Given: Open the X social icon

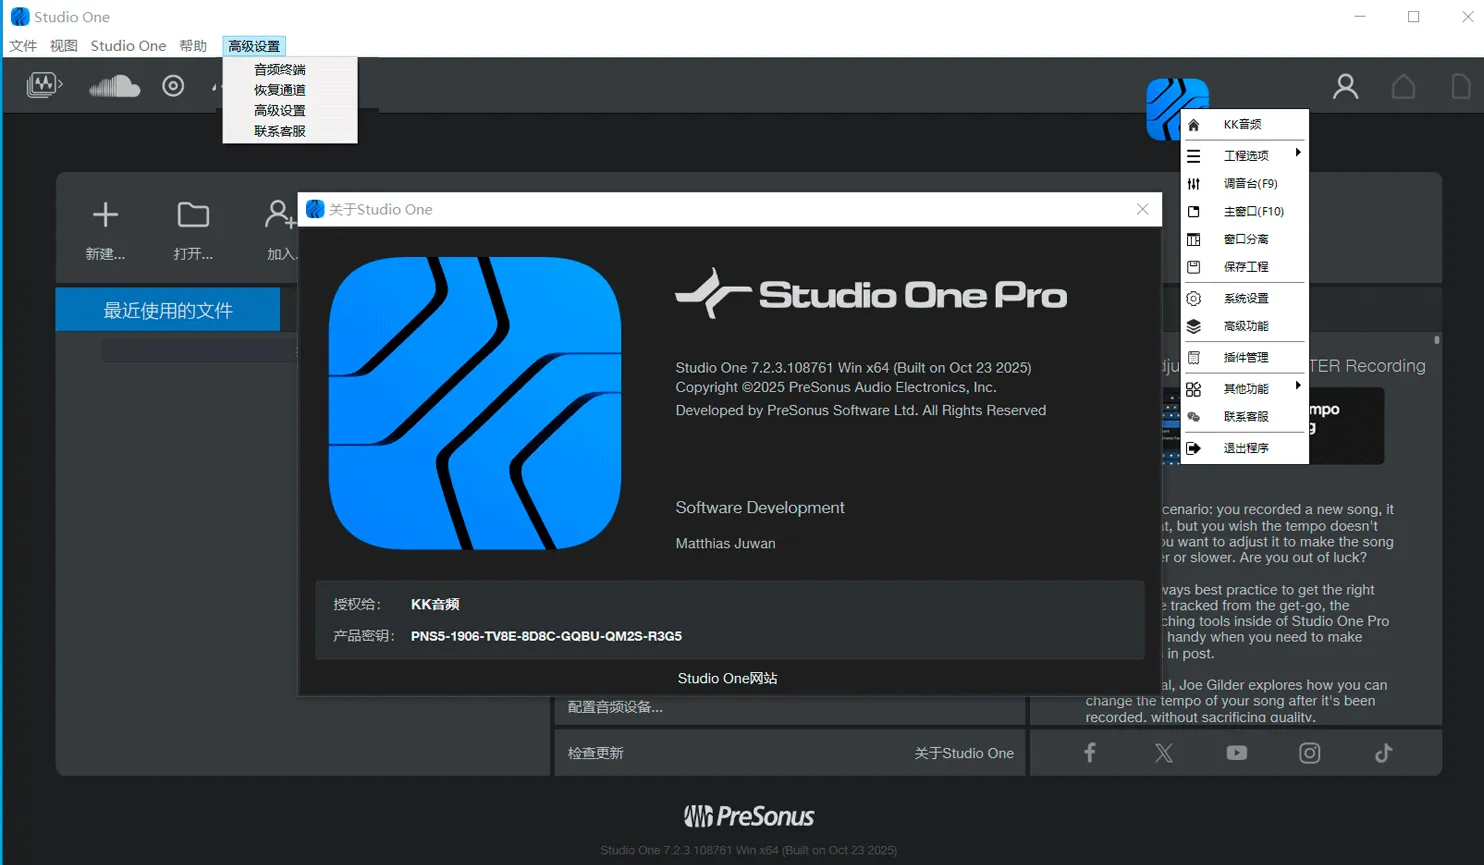Looking at the screenshot, I should pyautogui.click(x=1163, y=753).
